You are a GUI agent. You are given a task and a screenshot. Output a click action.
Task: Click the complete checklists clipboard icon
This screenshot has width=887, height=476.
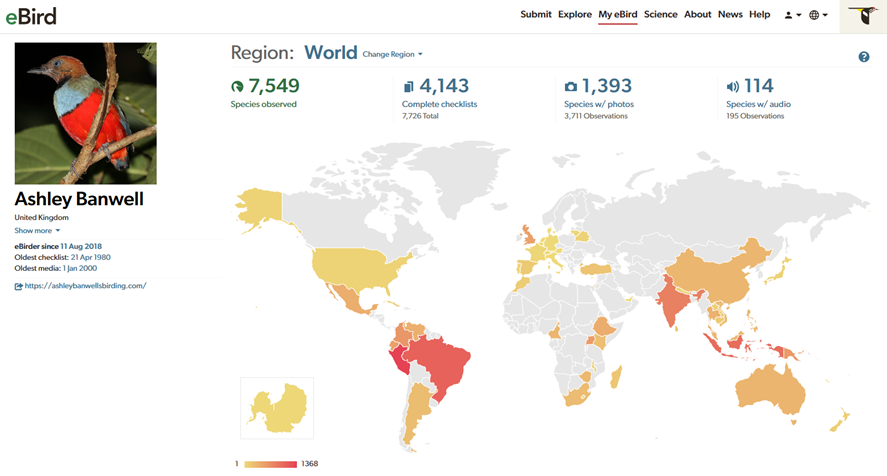pos(408,87)
